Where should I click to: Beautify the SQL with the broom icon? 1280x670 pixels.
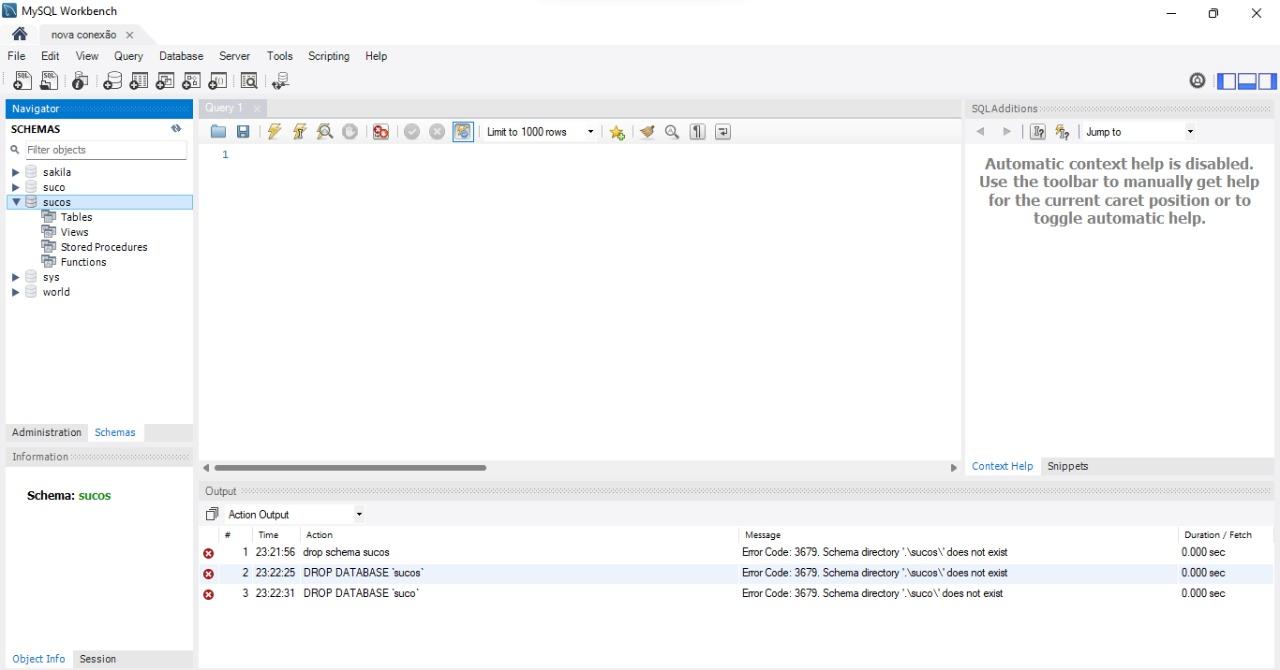(647, 132)
